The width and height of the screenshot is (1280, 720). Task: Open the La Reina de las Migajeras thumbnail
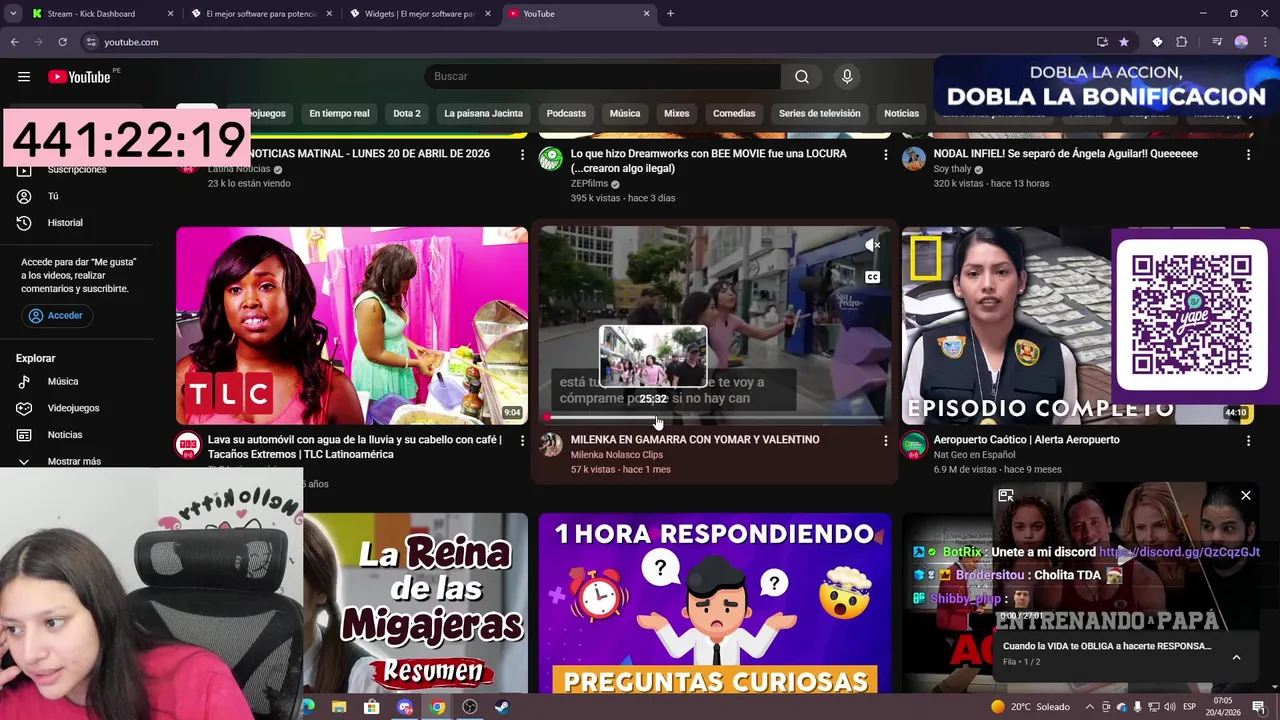416,603
